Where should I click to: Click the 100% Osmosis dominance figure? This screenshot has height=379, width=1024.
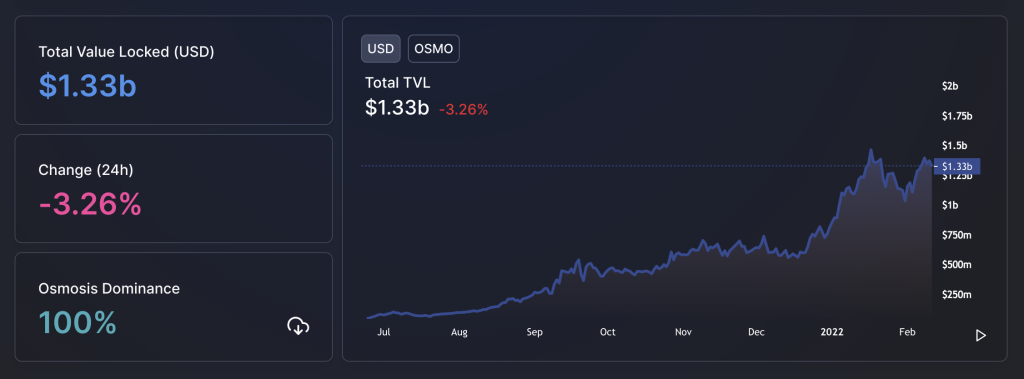pos(78,323)
